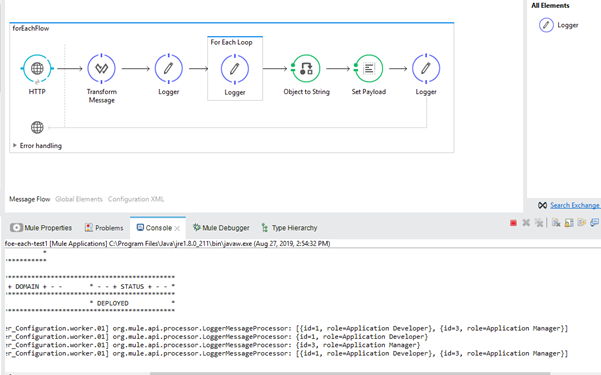Open the Type Hierarchy tab
Screen dimensions: 601x375
pos(289,228)
